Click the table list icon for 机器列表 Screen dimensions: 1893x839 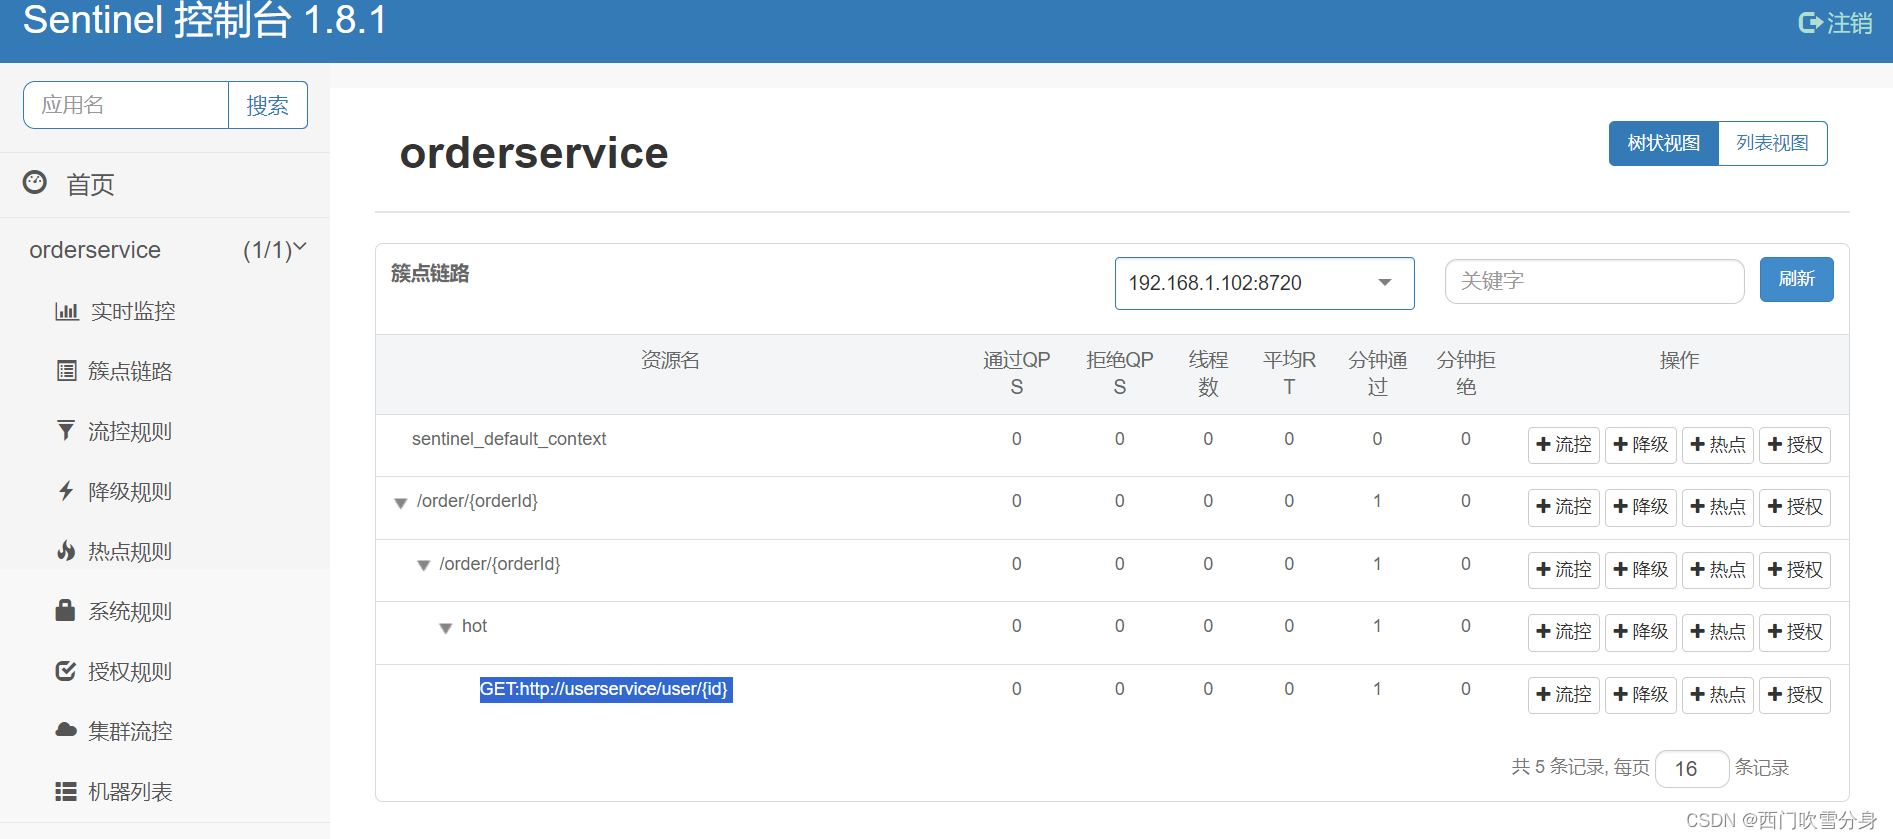(66, 791)
